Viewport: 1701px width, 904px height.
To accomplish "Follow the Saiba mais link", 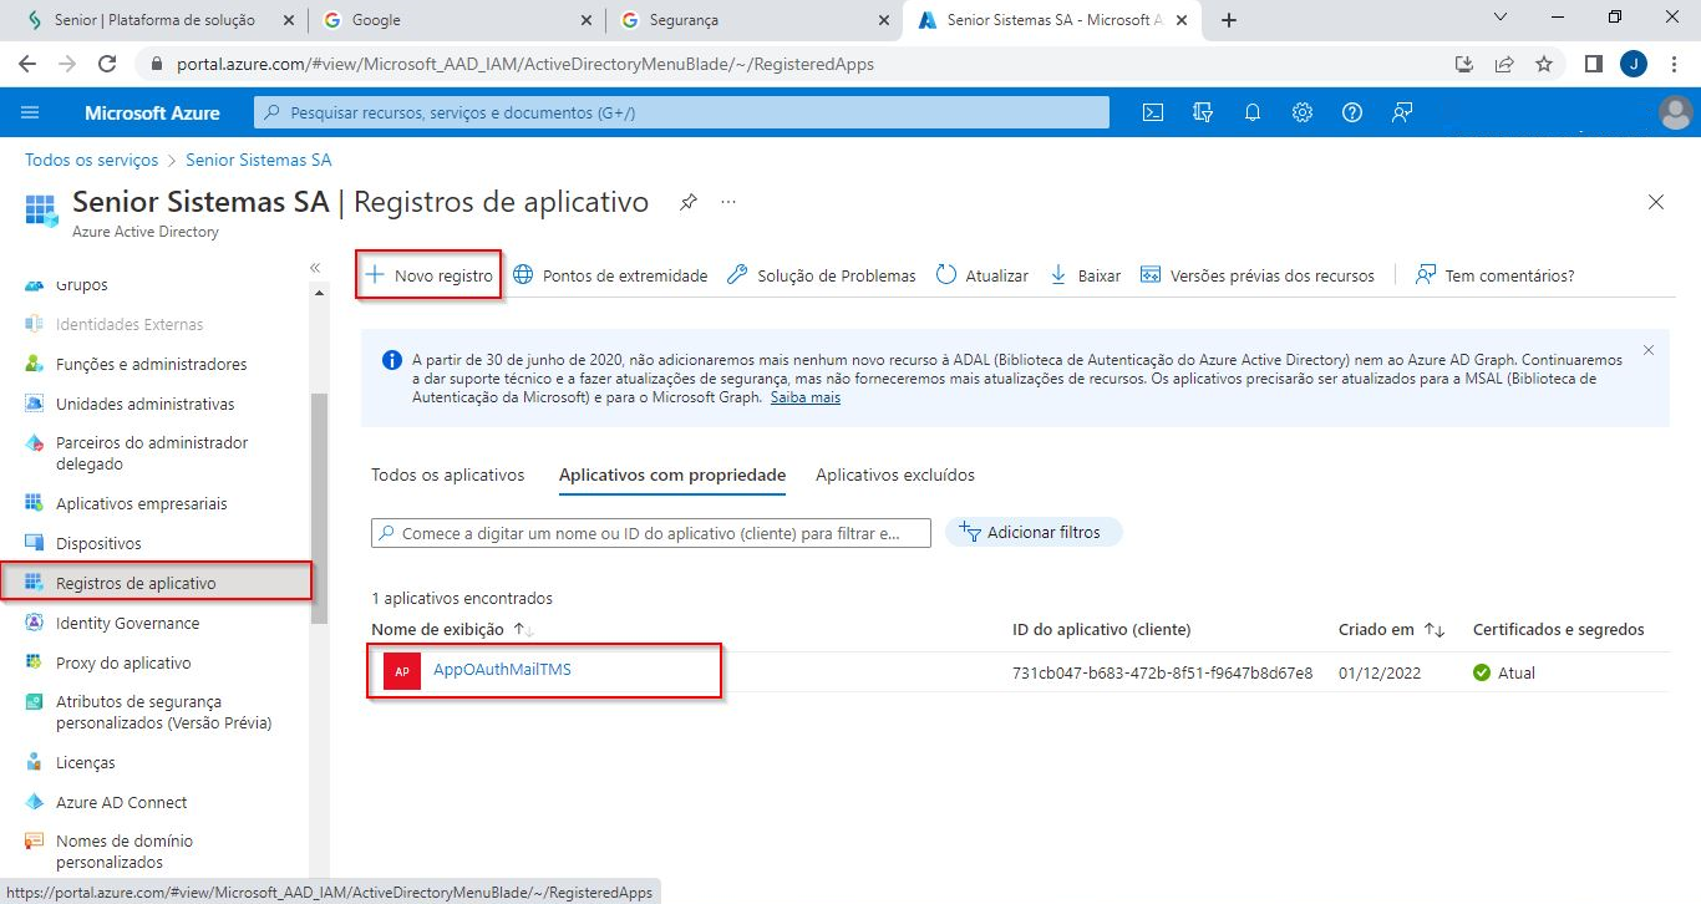I will click(x=805, y=397).
